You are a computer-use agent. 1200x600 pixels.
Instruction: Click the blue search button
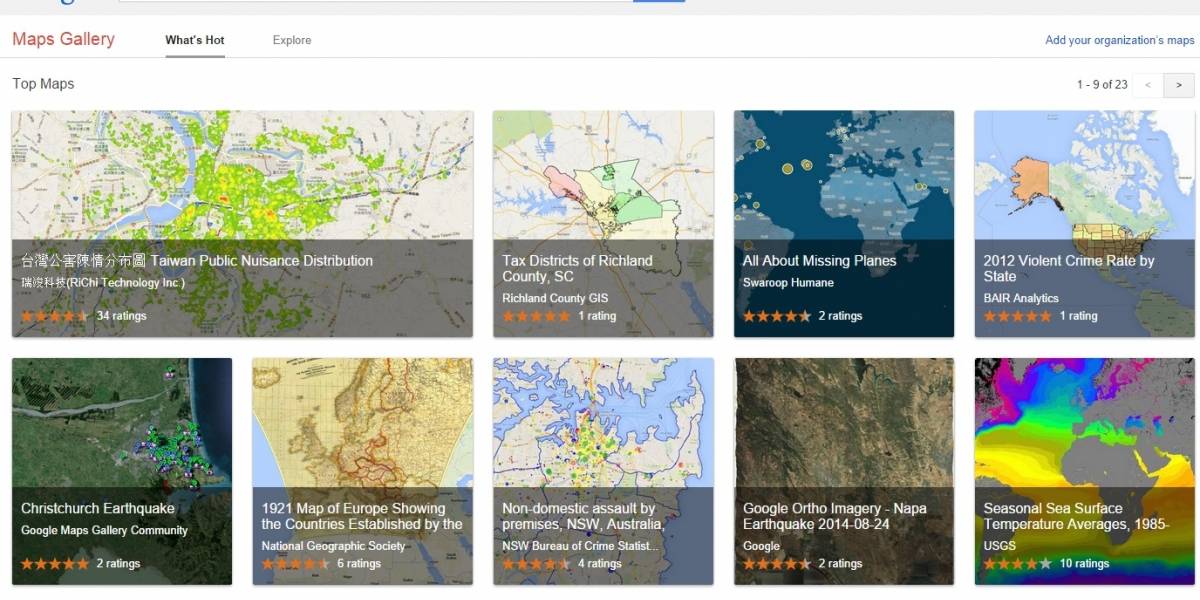(659, 1)
